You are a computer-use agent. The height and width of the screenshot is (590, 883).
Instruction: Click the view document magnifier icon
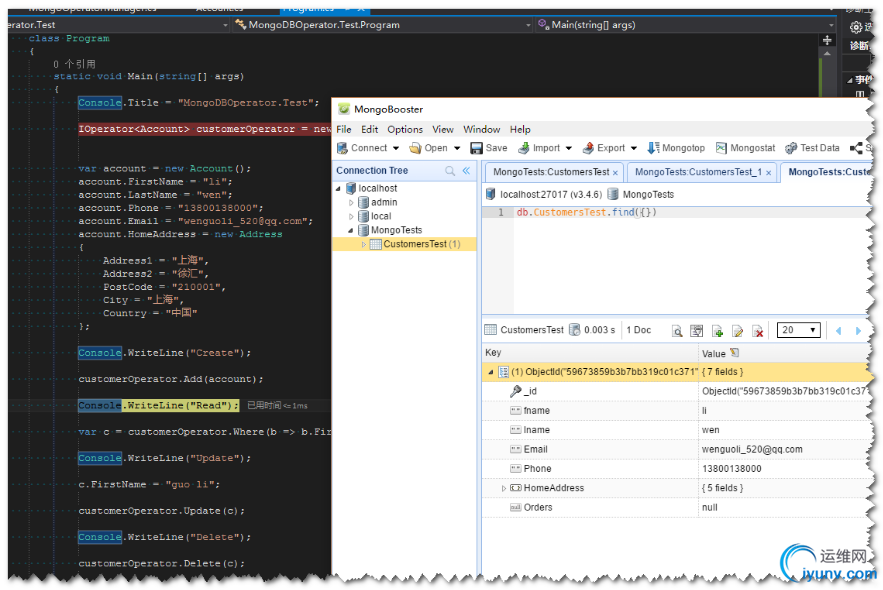pos(677,331)
